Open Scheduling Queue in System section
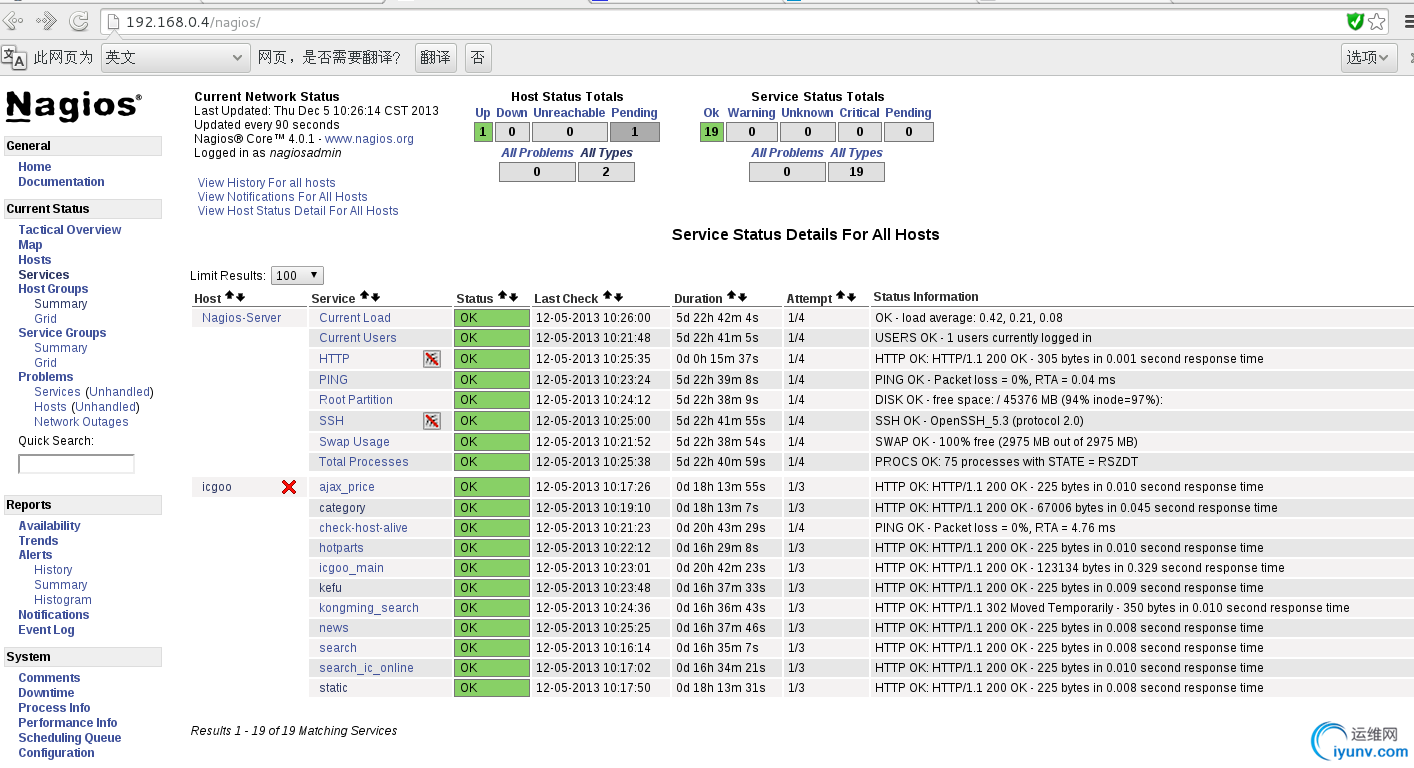 click(x=70, y=738)
